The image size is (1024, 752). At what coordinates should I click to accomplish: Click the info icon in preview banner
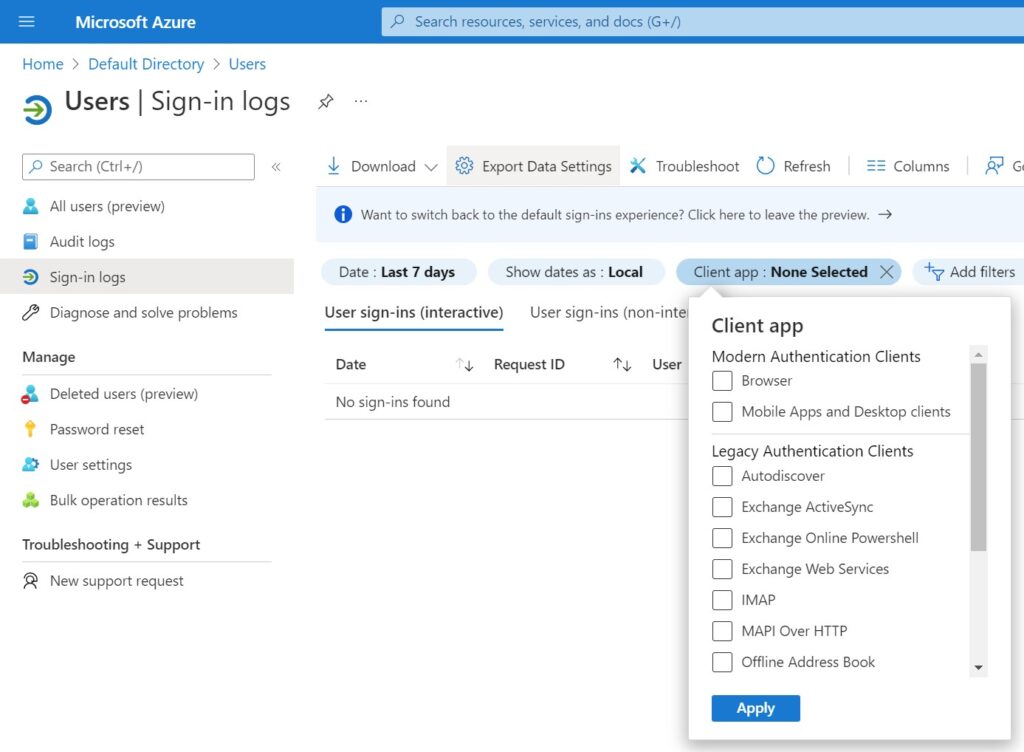[x=343, y=214]
